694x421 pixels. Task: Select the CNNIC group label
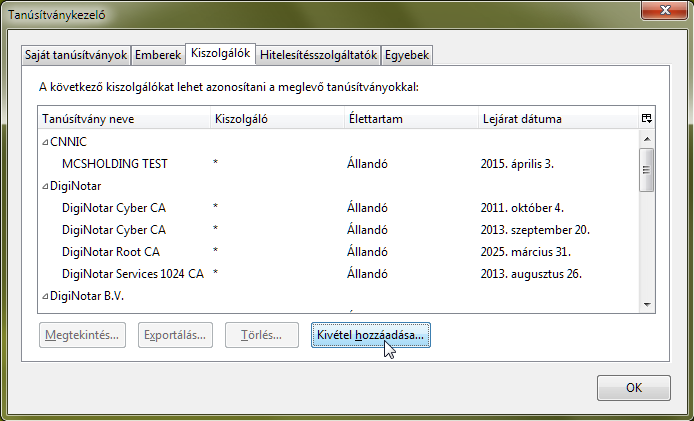69,142
